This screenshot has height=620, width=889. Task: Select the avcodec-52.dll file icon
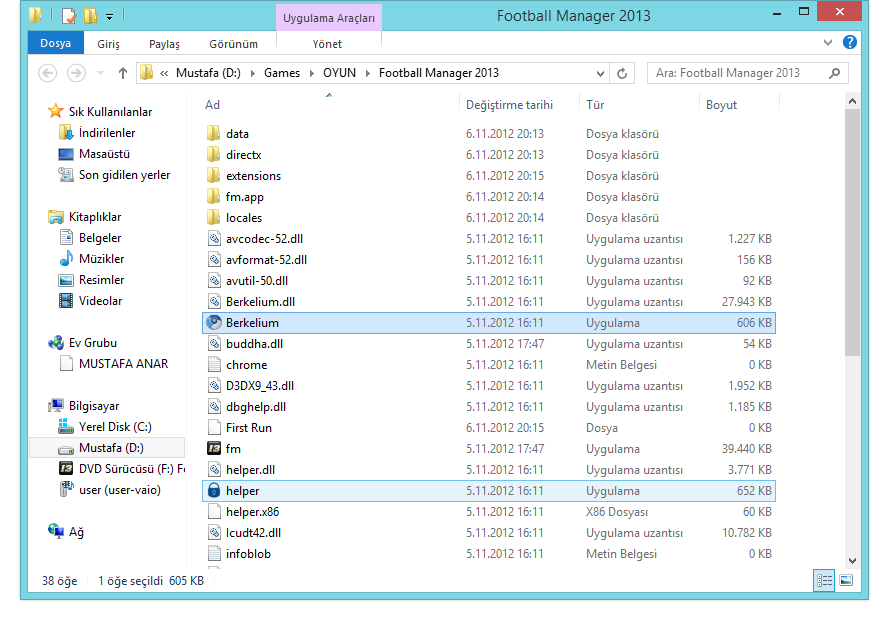(214, 239)
